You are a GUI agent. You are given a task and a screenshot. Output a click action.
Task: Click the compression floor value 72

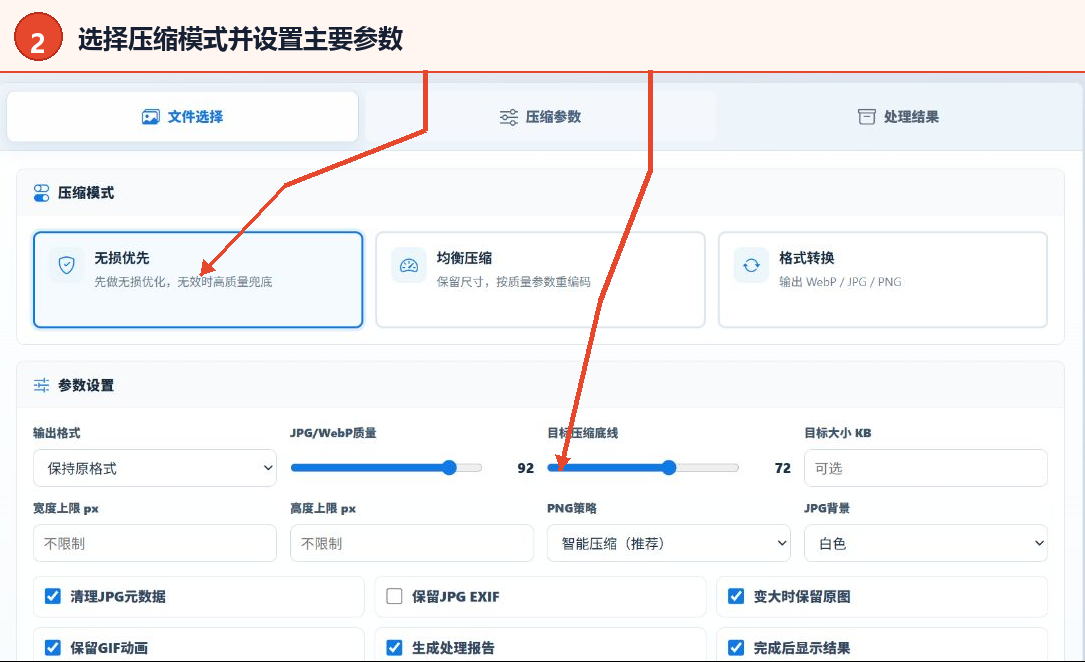pyautogui.click(x=783, y=468)
